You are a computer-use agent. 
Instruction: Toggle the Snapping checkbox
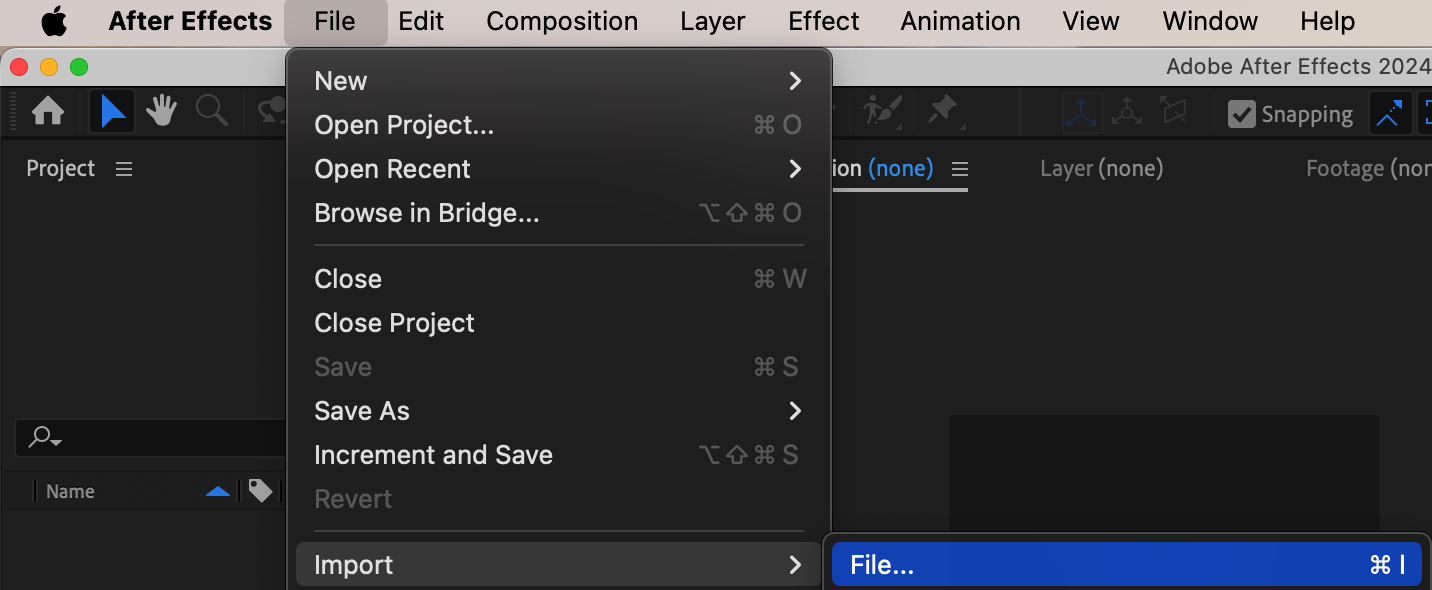point(1242,114)
